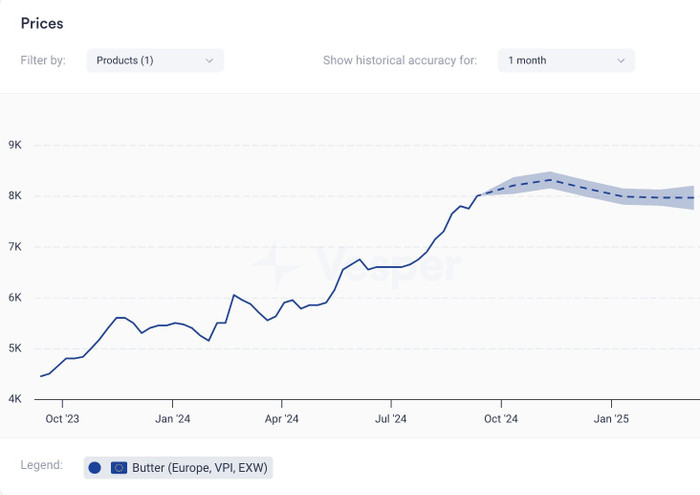
Task: Click the Apr '24 axis tick label
Action: (282, 419)
